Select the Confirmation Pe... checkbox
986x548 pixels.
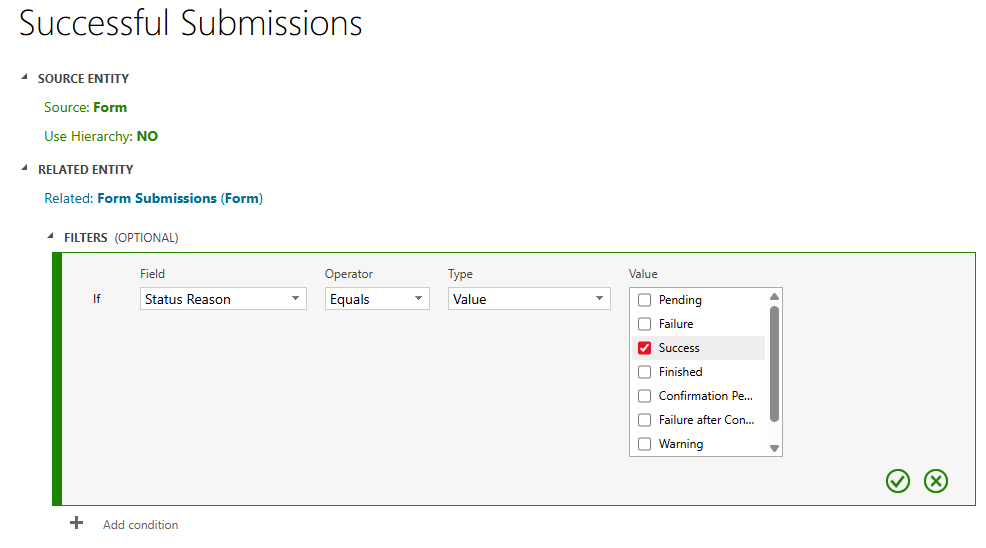coord(644,396)
